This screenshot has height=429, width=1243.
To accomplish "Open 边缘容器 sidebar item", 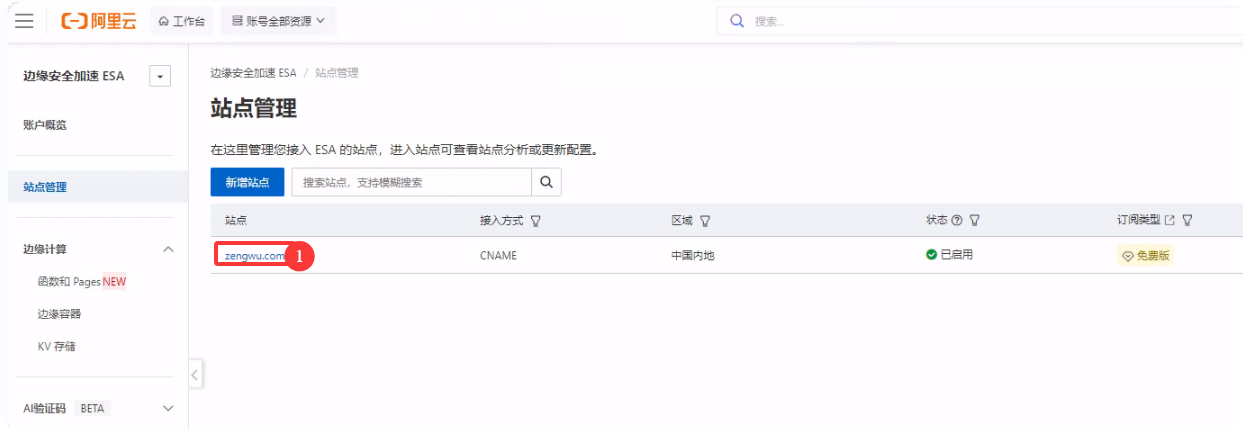I will [59, 314].
